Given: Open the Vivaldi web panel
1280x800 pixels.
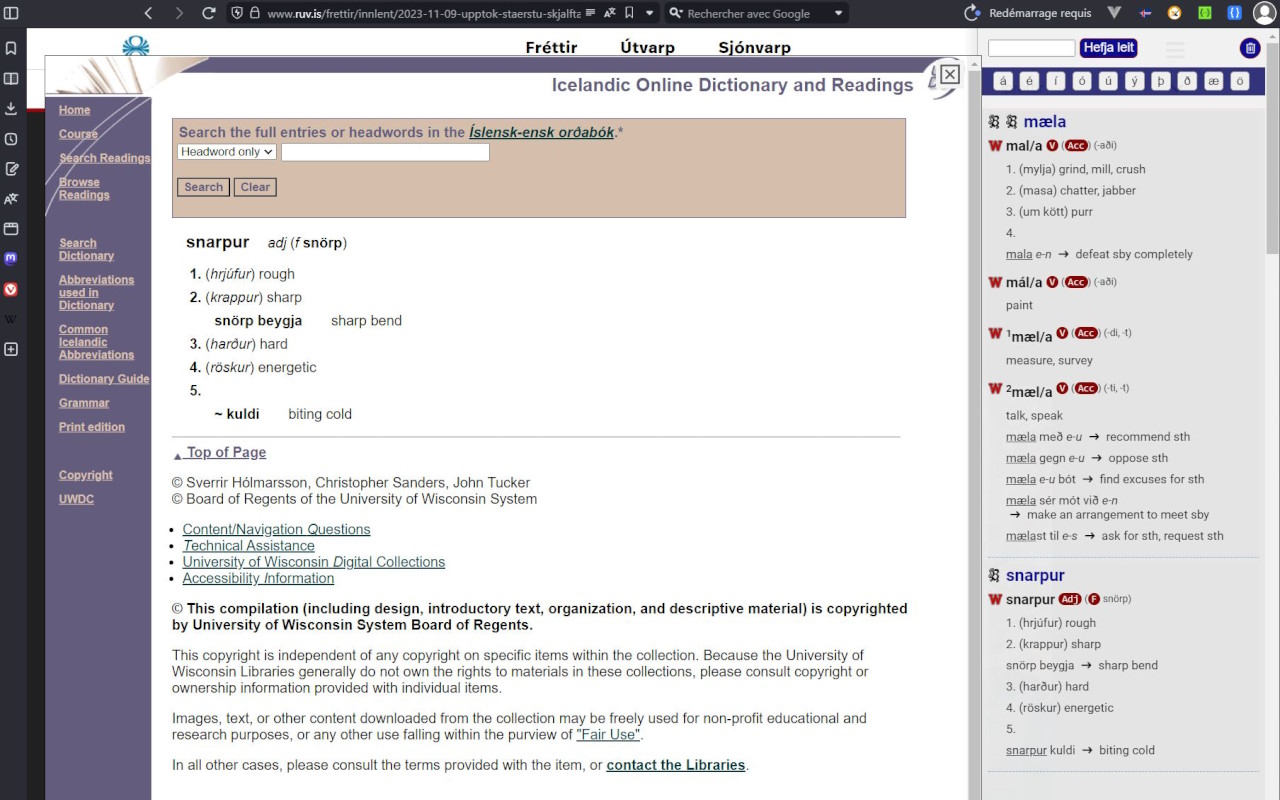Looking at the screenshot, I should (x=11, y=289).
